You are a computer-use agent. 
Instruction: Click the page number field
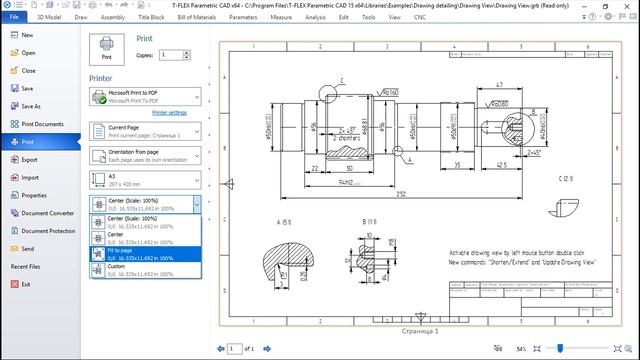[x=235, y=349]
